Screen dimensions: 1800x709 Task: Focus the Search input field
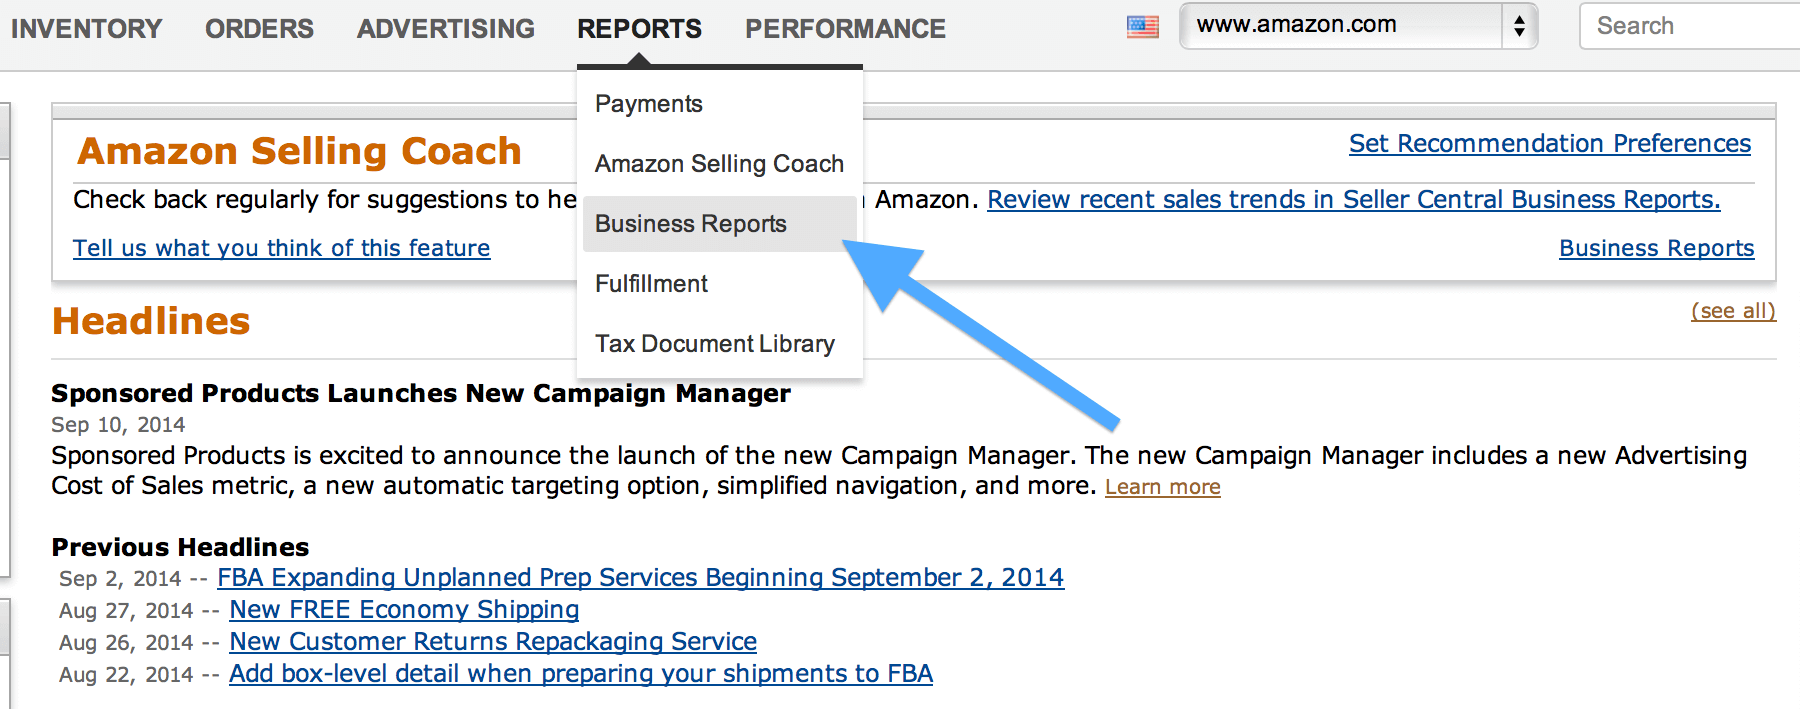pyautogui.click(x=1690, y=26)
